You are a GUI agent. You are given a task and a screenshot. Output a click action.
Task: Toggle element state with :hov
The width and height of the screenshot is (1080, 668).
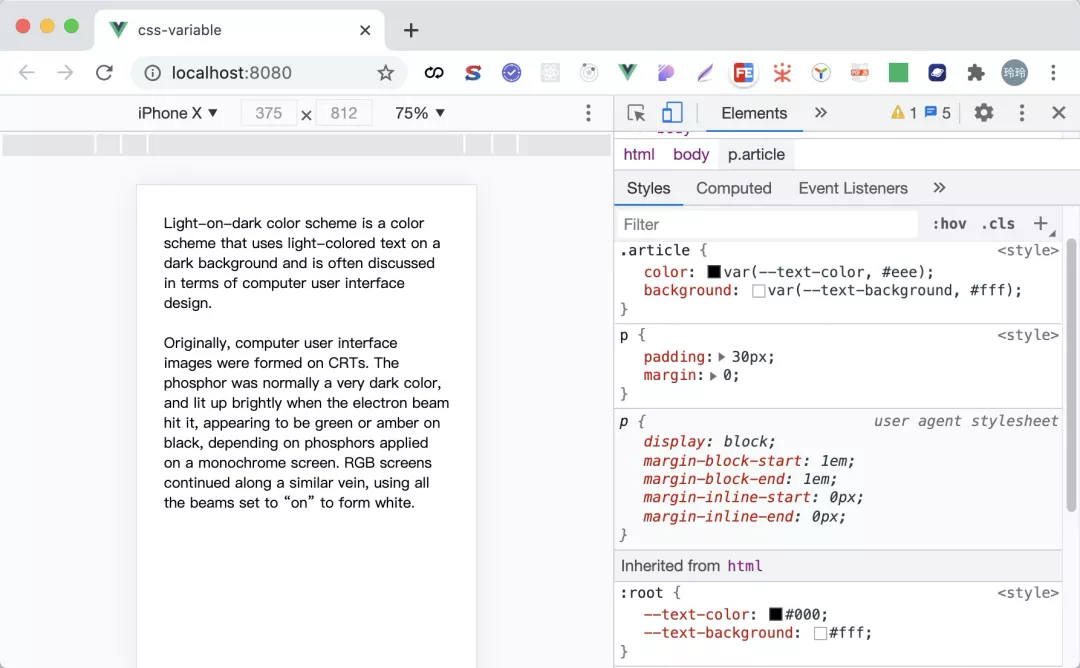pyautogui.click(x=949, y=224)
